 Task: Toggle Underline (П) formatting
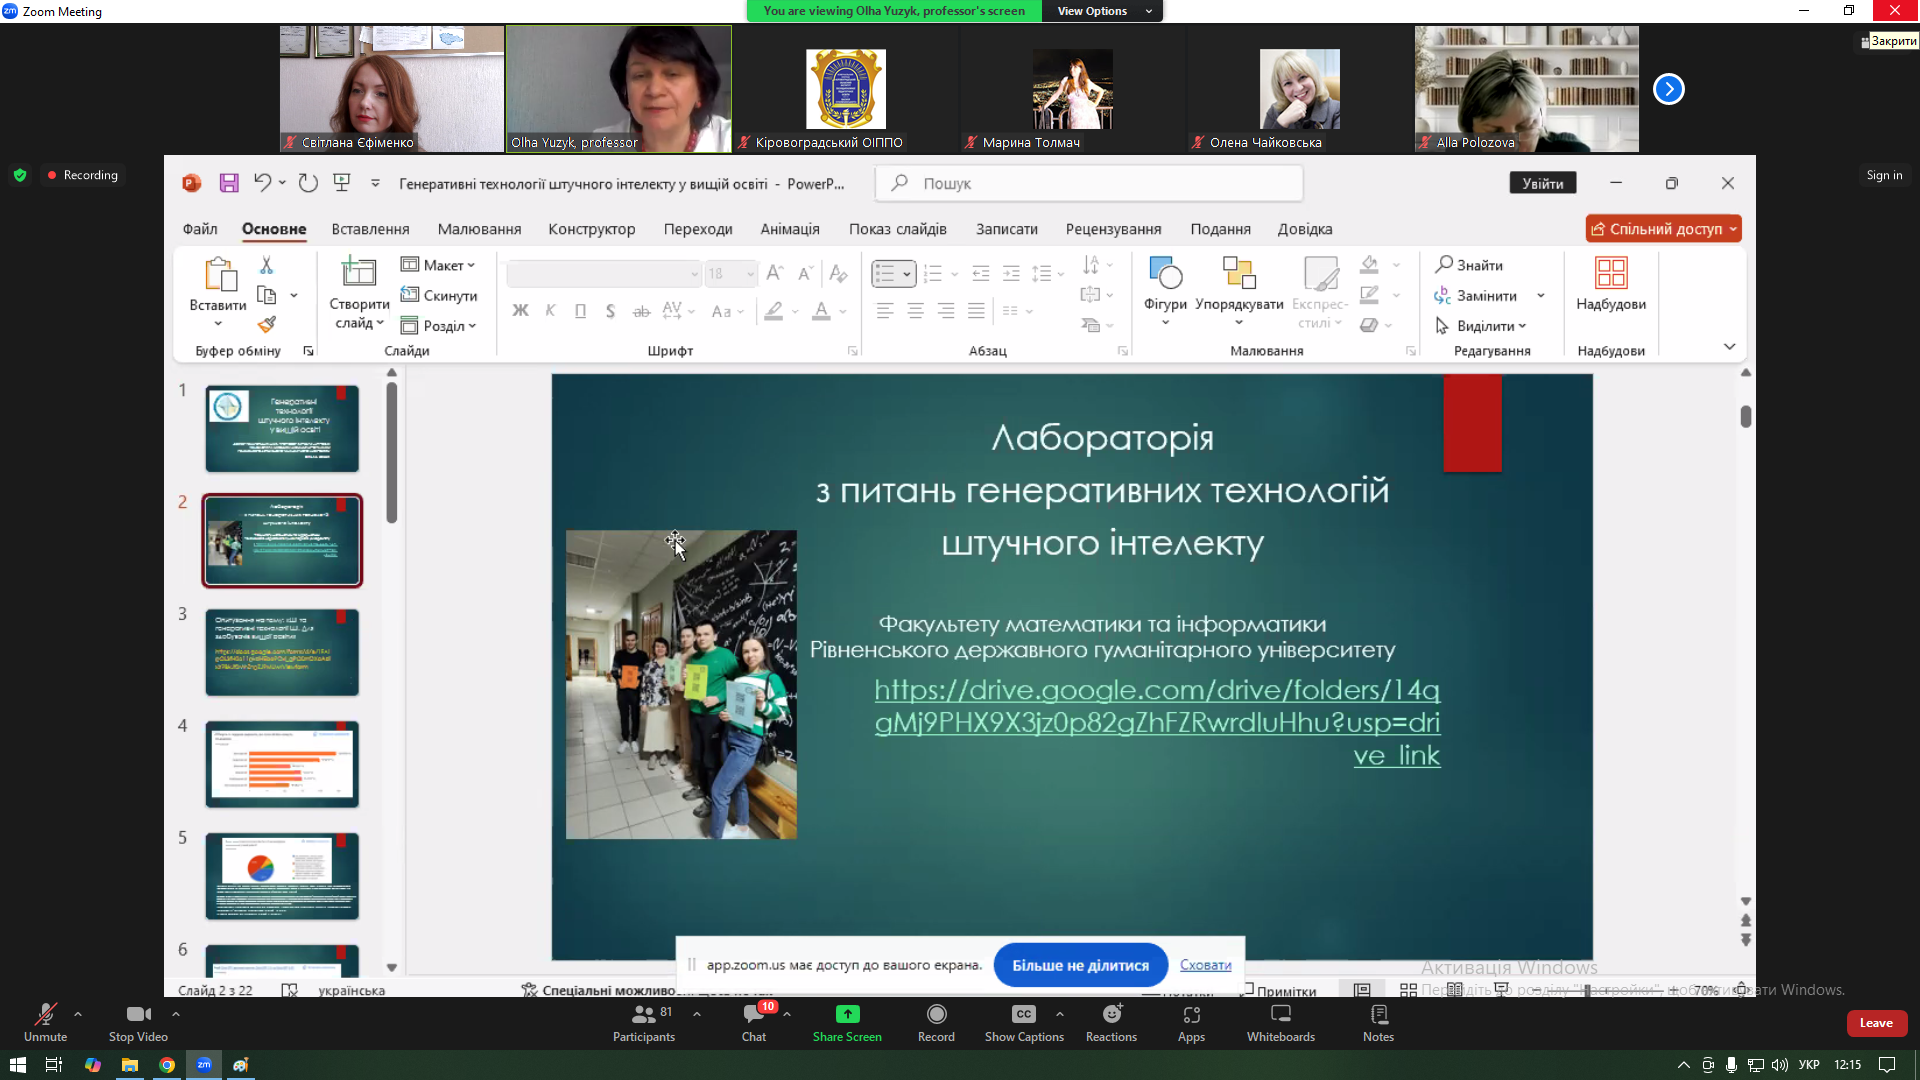pyautogui.click(x=580, y=311)
